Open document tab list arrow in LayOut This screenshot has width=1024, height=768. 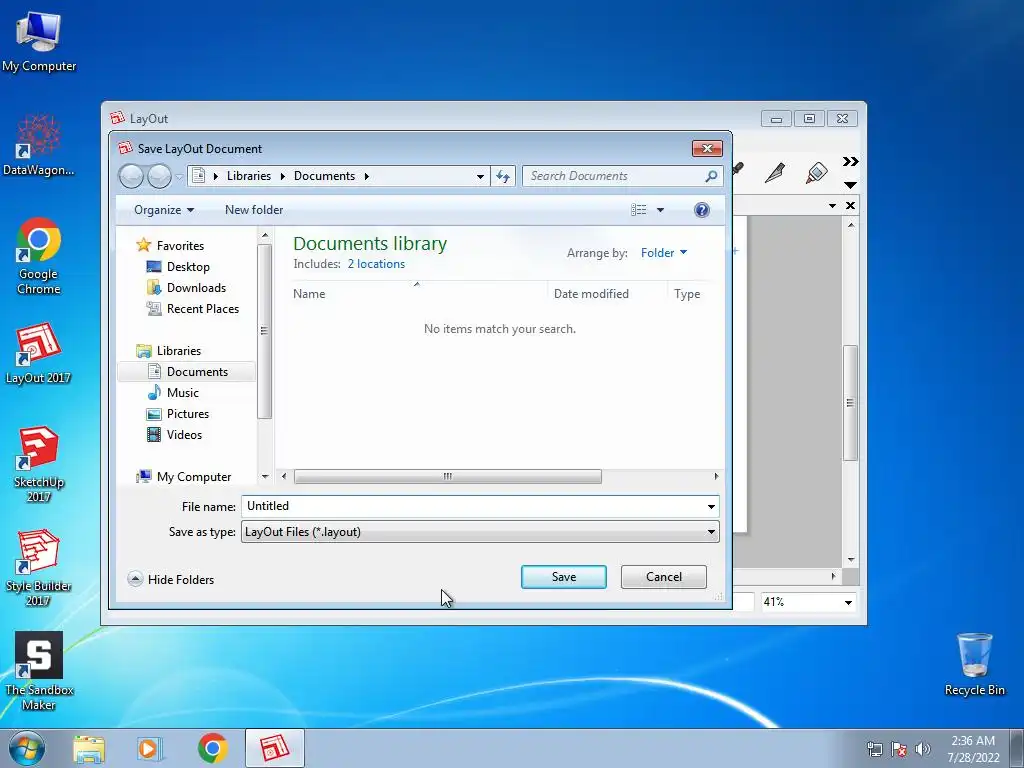(832, 206)
